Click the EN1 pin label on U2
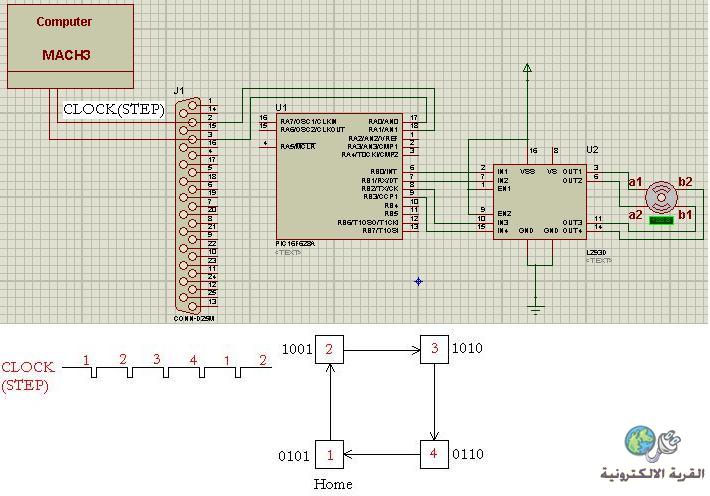Image resolution: width=710 pixels, height=496 pixels. [504, 188]
